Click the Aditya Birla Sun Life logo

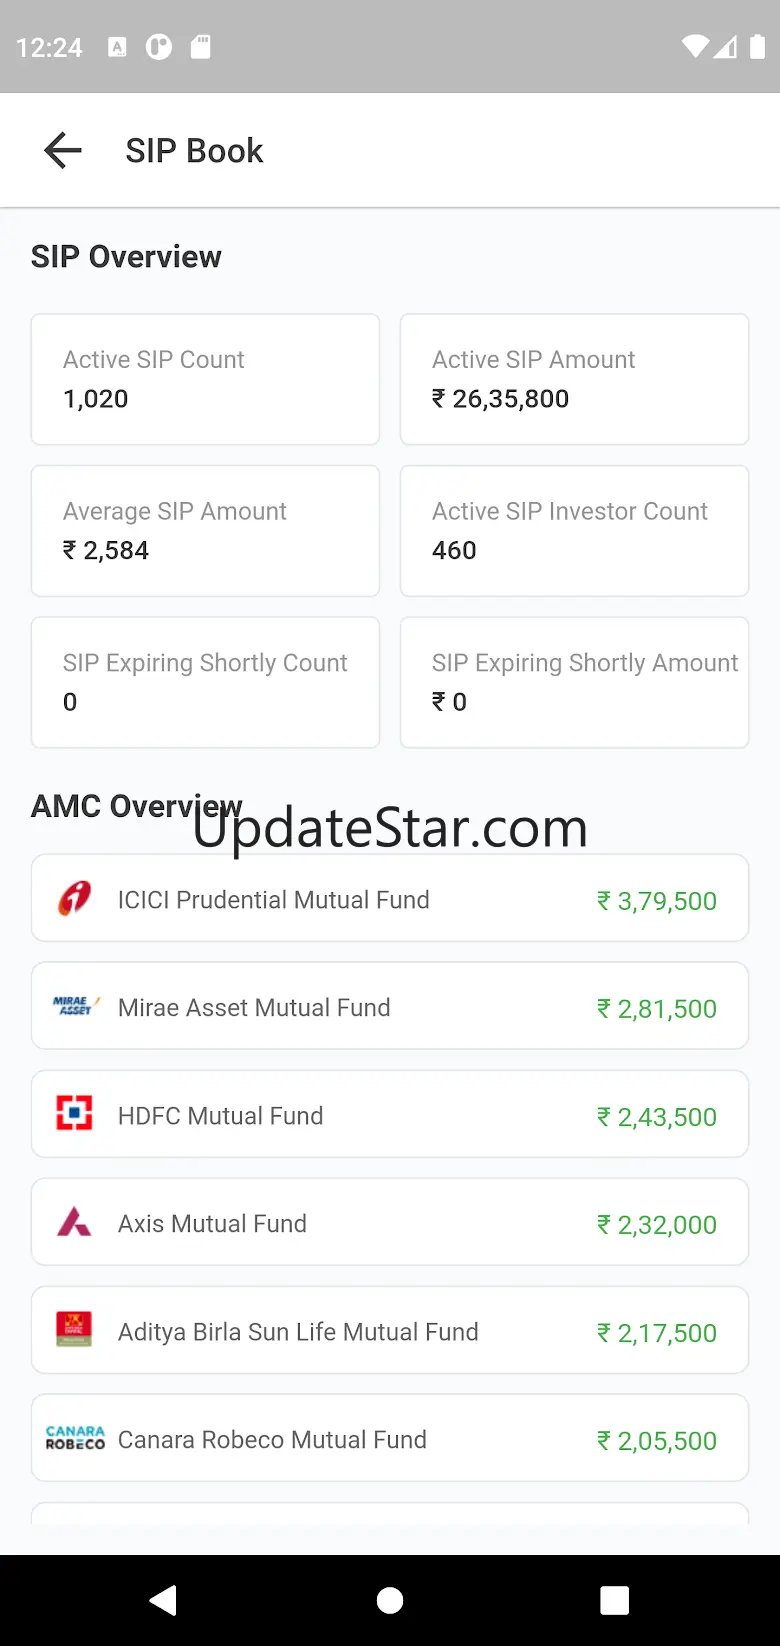(74, 1330)
